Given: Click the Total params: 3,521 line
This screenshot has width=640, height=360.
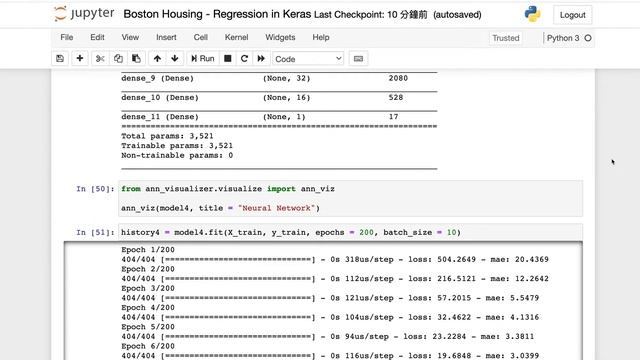Looking at the screenshot, I should (167, 136).
